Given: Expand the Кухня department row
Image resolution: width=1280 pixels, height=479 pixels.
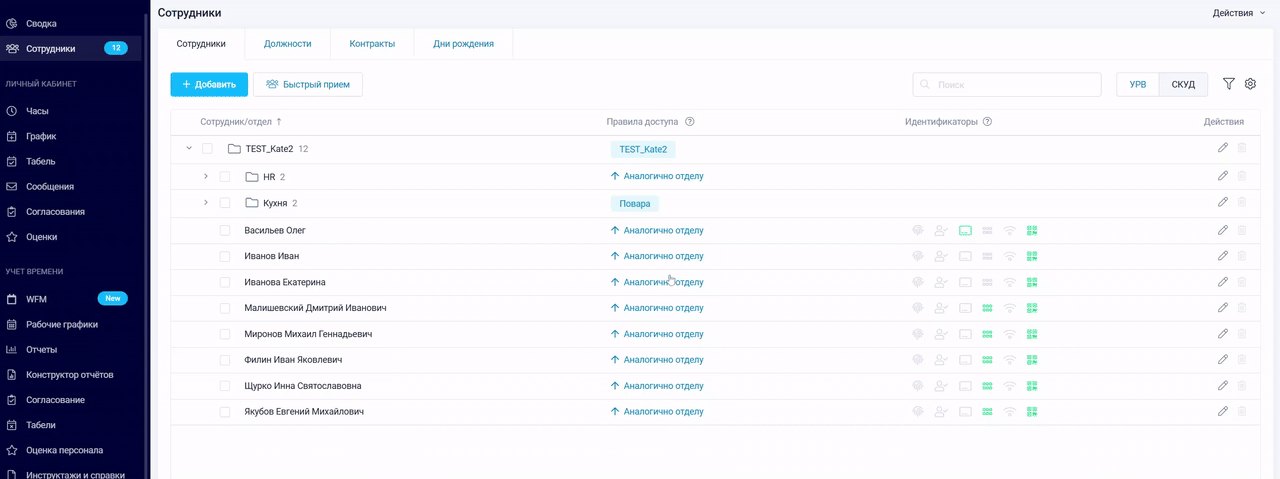Looking at the screenshot, I should tap(206, 202).
